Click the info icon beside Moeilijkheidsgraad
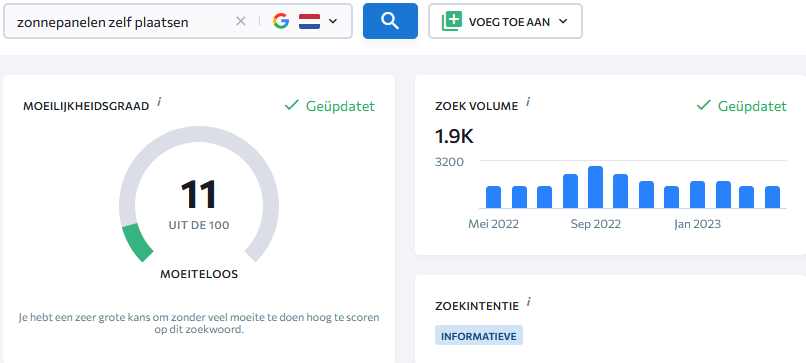The height and width of the screenshot is (363, 806). (159, 102)
